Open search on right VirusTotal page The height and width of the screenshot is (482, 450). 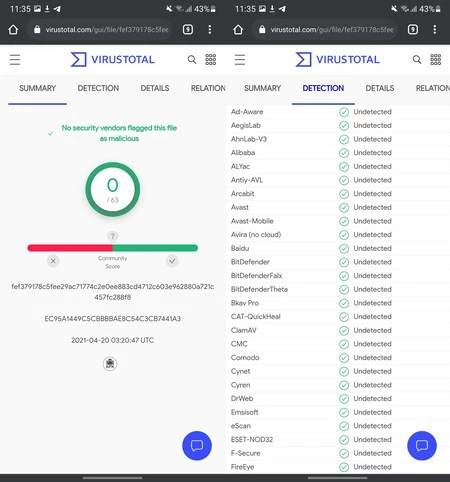[x=417, y=60]
